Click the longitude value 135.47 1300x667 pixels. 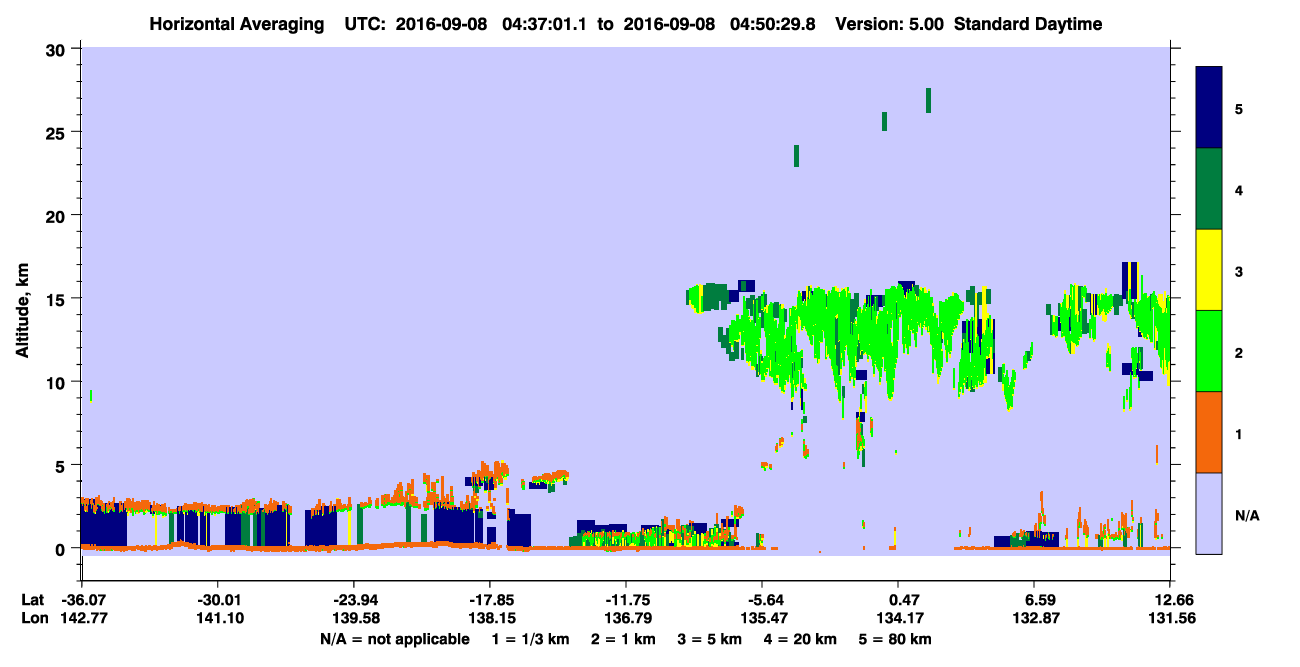click(762, 618)
